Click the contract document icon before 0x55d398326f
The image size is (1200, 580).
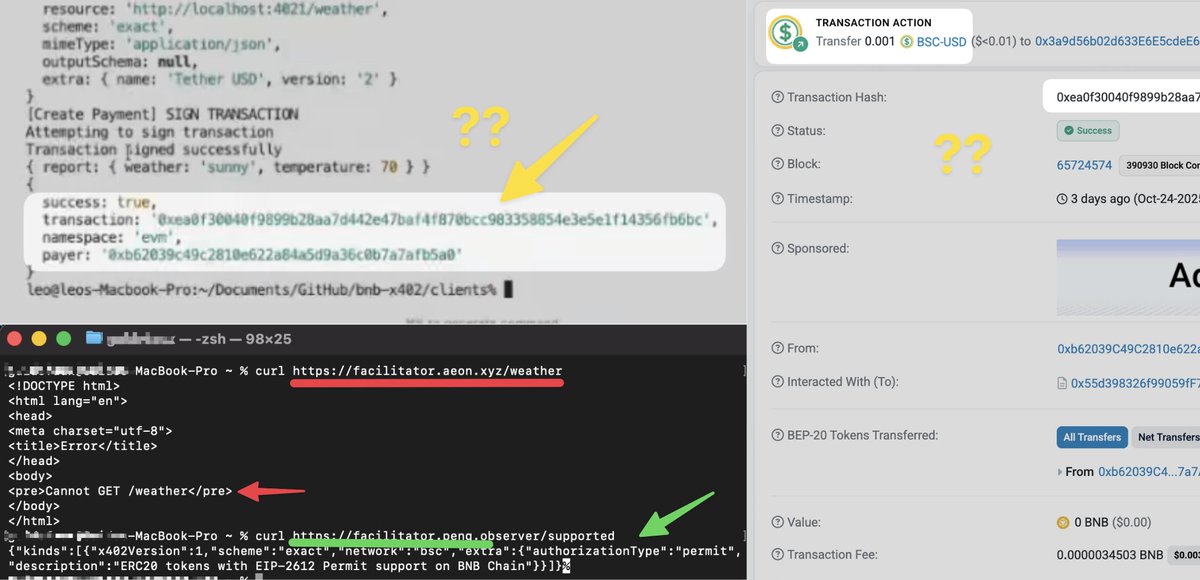1063,382
